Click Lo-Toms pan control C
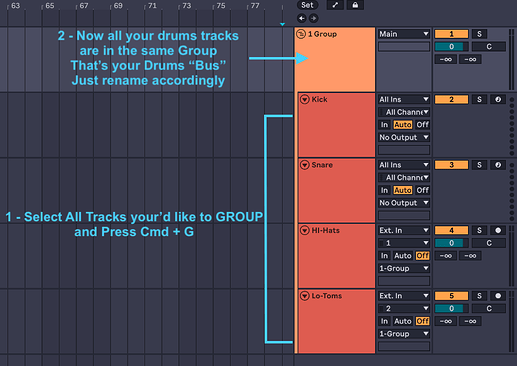This screenshot has width=517, height=366. pos(489,308)
